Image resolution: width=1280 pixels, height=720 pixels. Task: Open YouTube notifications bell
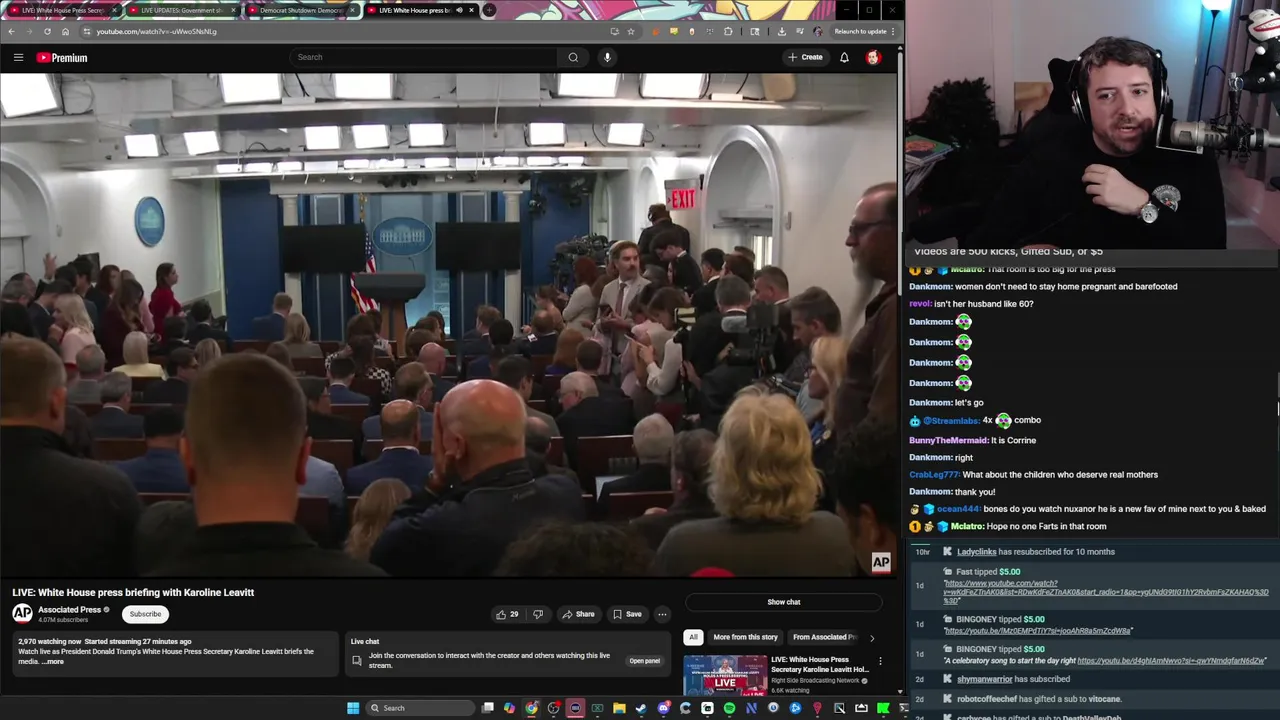pyautogui.click(x=844, y=57)
